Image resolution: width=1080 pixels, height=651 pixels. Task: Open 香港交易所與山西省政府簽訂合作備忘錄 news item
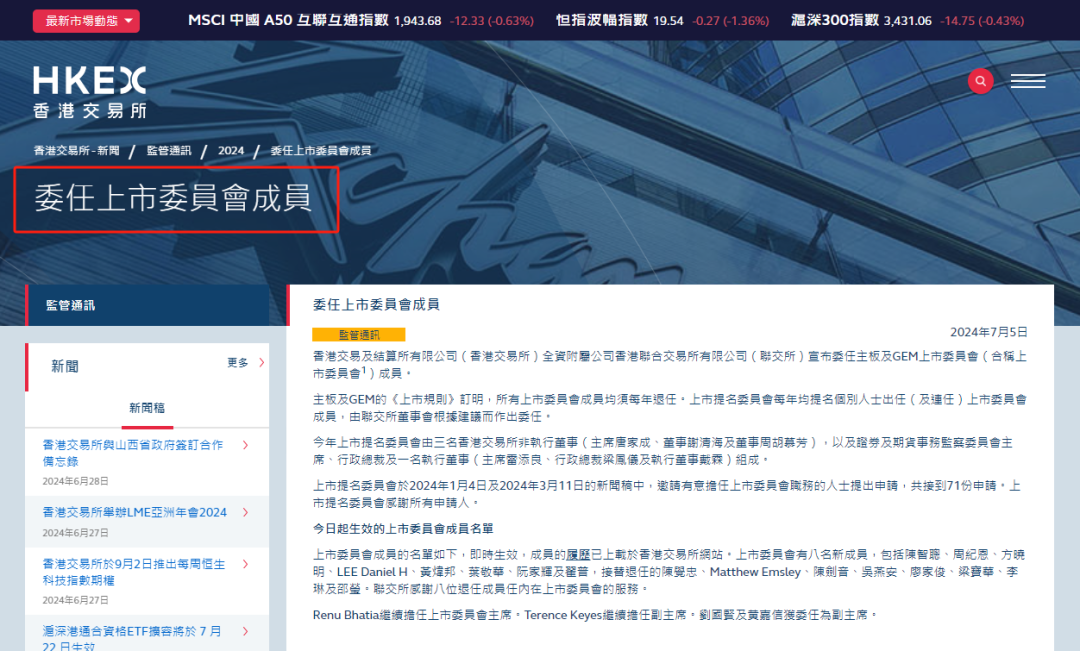click(x=133, y=453)
